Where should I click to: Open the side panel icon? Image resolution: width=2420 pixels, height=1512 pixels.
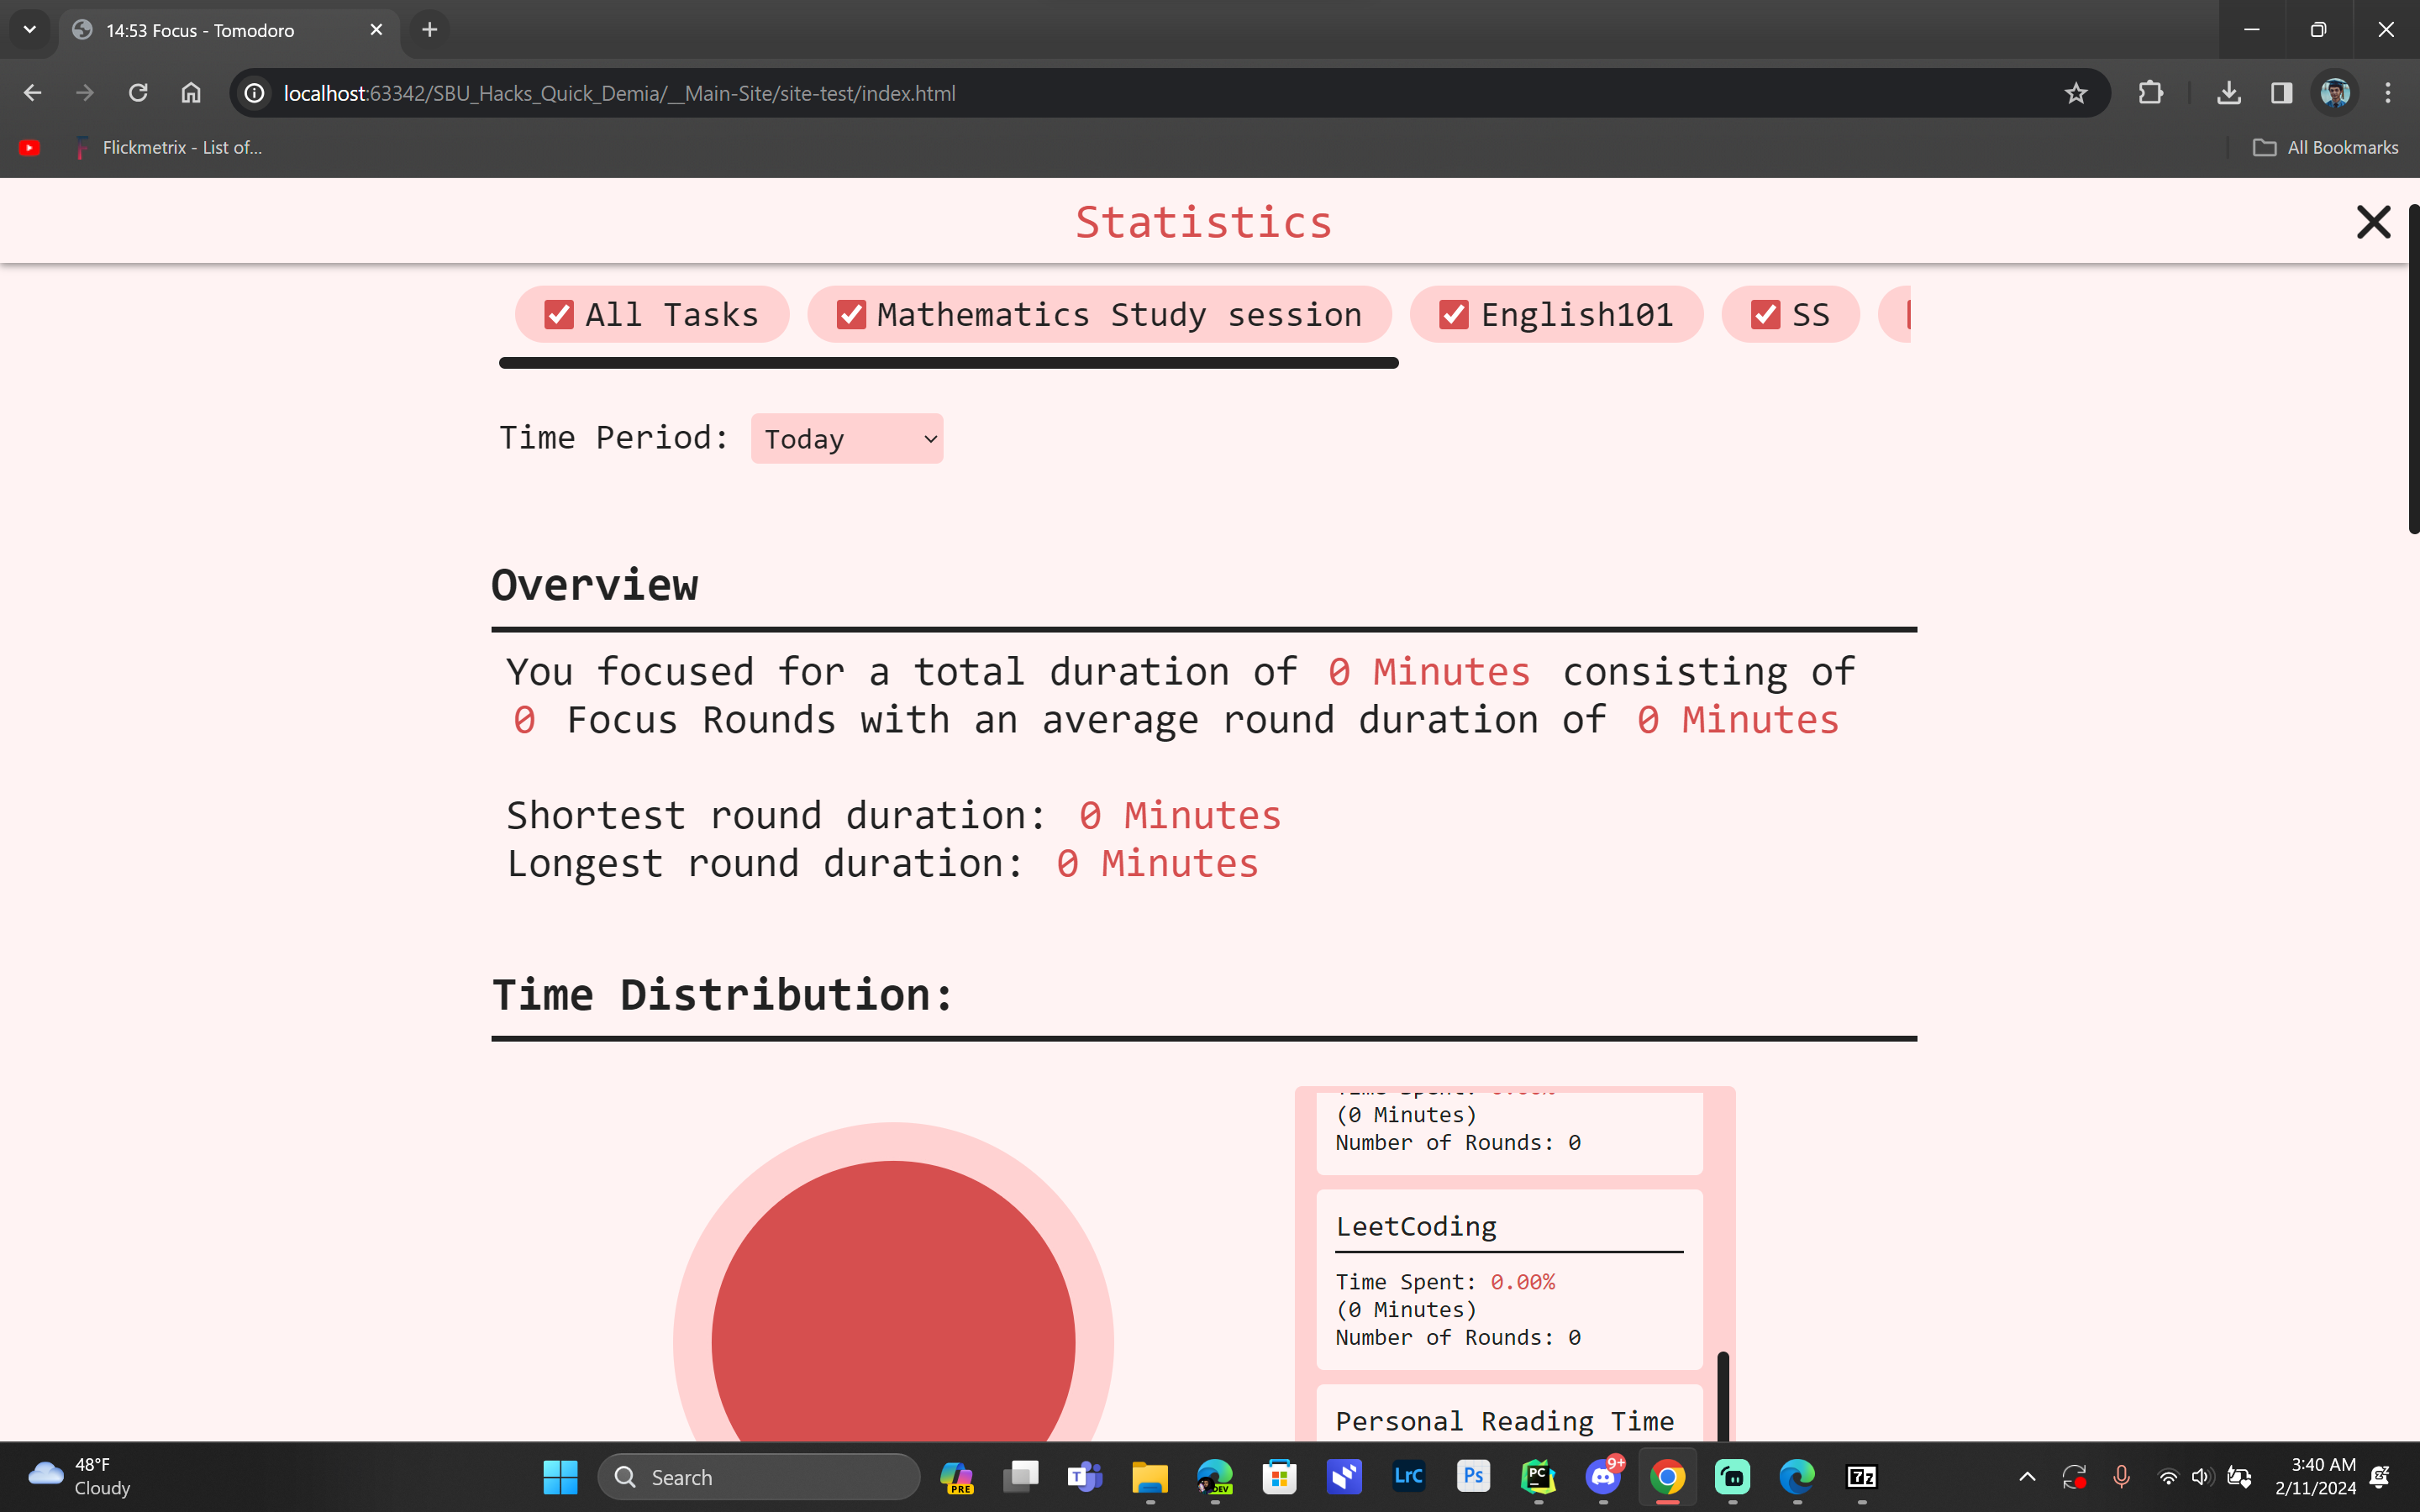[2281, 93]
